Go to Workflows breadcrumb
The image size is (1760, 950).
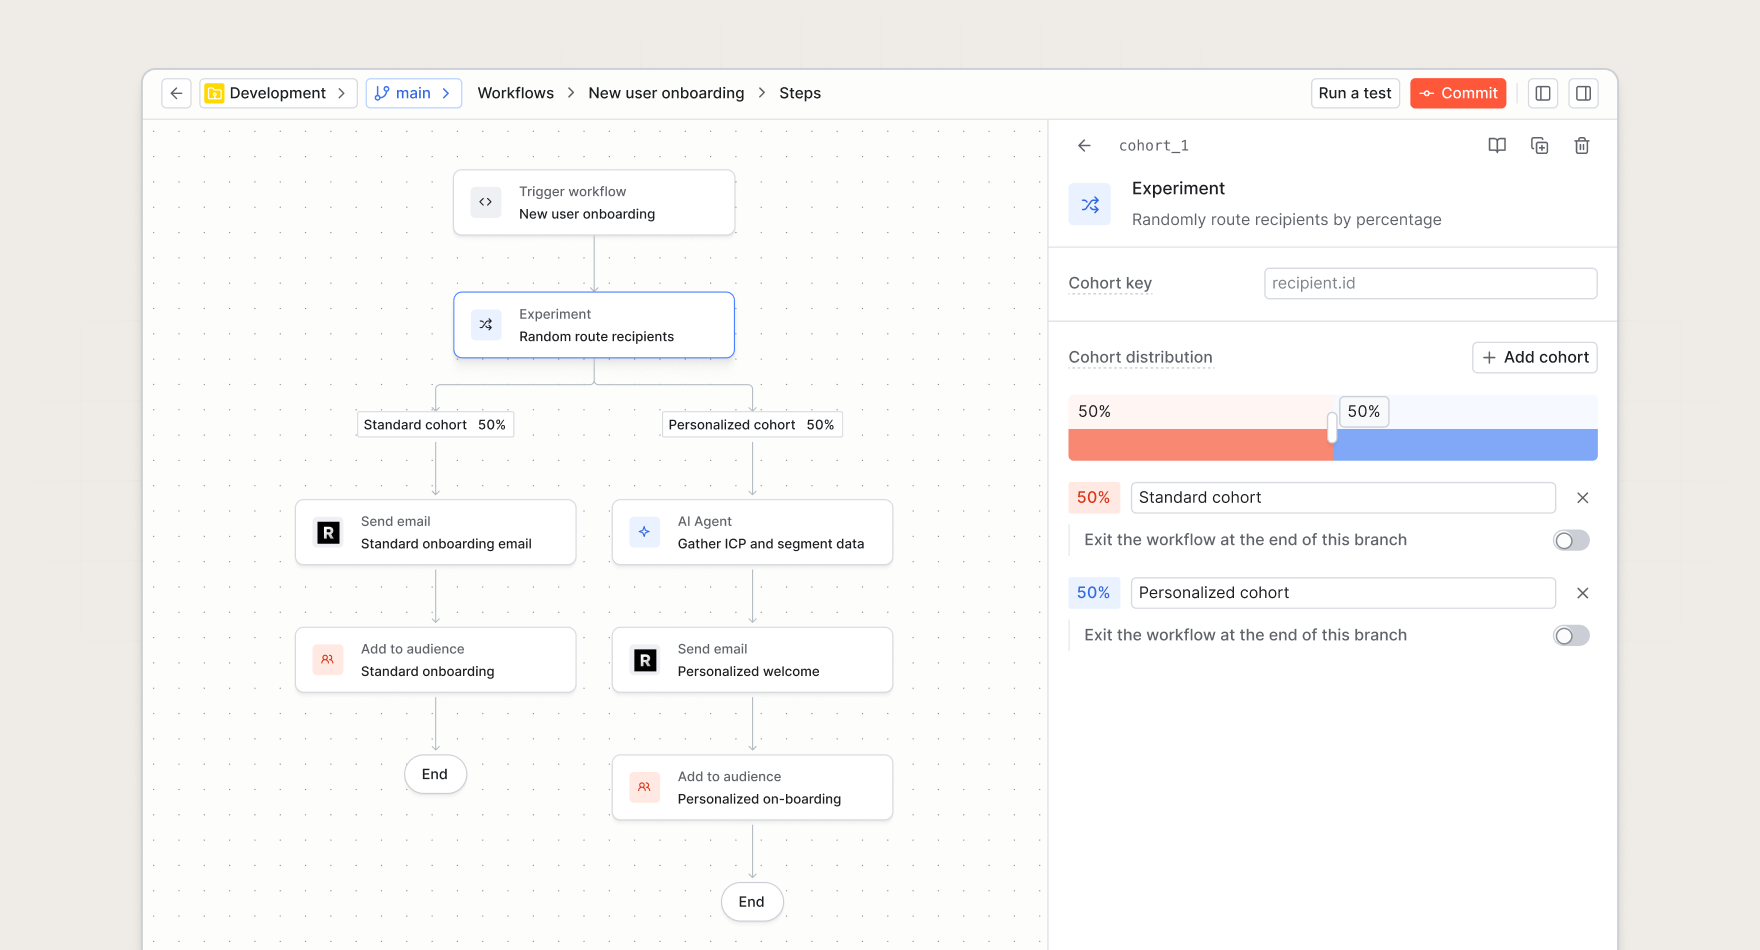tap(515, 93)
